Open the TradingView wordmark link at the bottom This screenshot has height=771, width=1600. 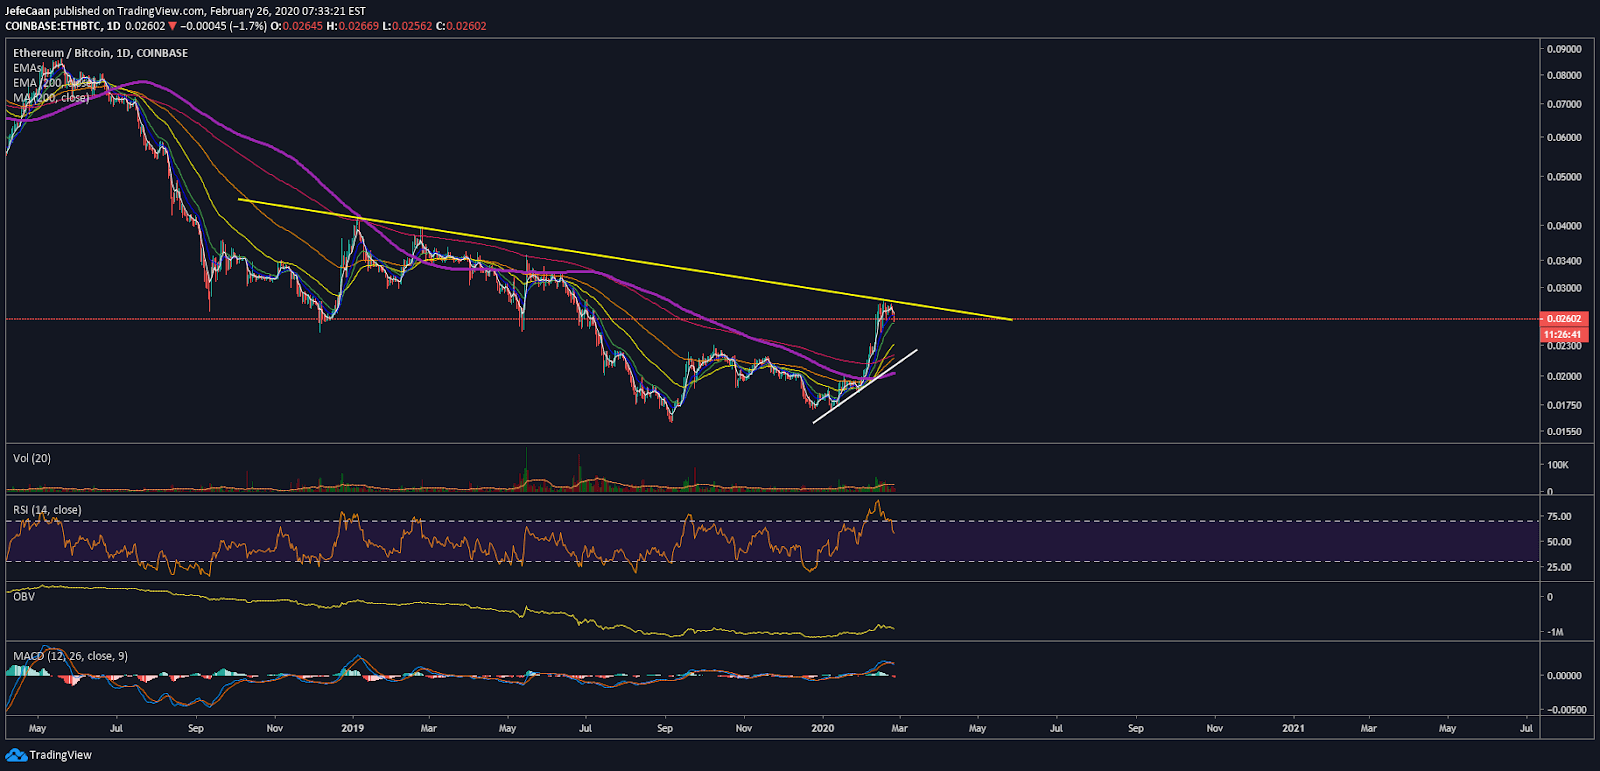tap(60, 755)
